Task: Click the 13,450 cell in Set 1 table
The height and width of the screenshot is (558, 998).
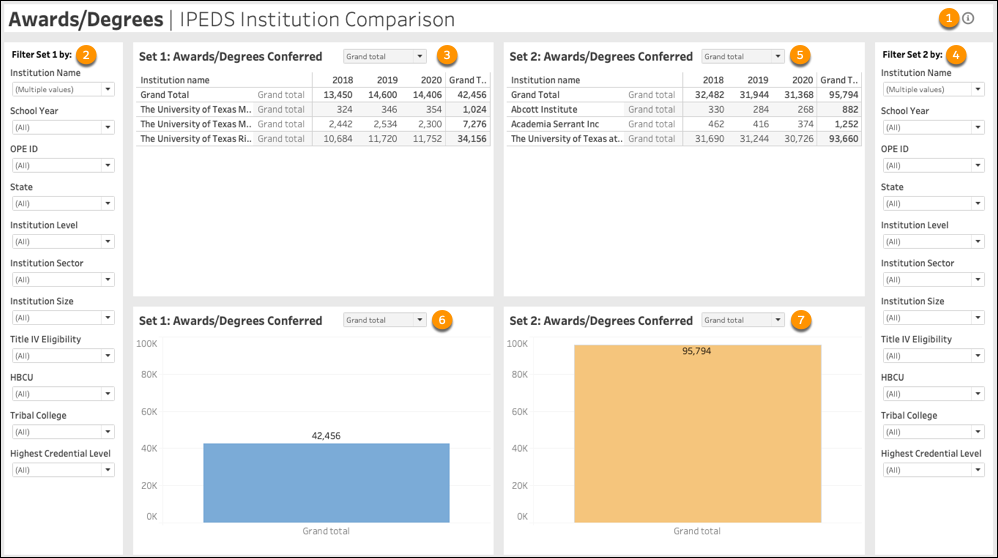Action: point(338,95)
